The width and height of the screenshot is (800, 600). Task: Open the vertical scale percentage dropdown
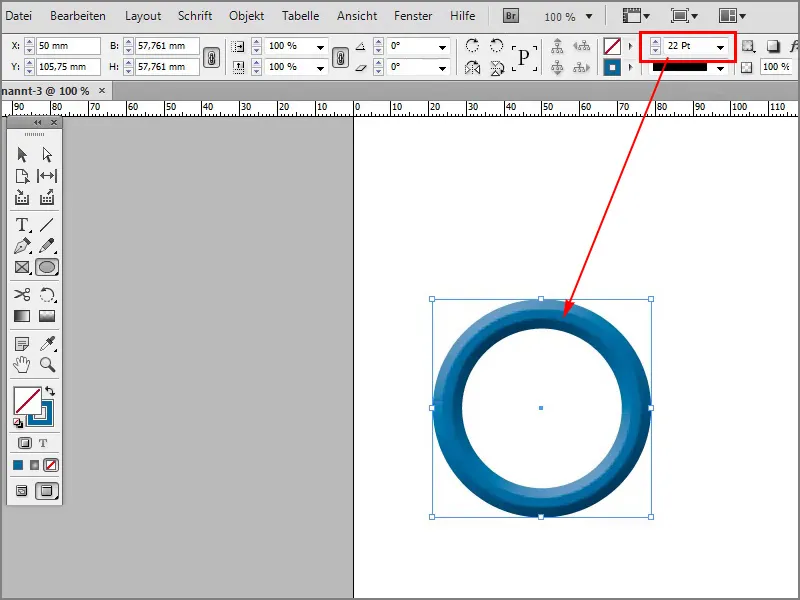320,68
